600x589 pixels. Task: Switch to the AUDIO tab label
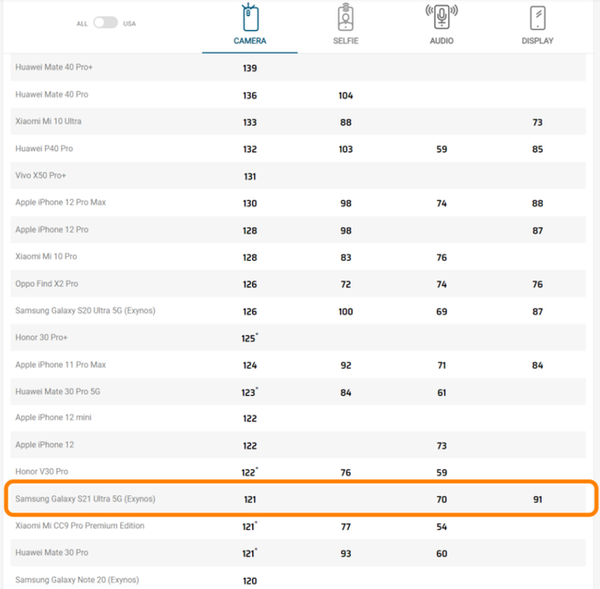442,41
